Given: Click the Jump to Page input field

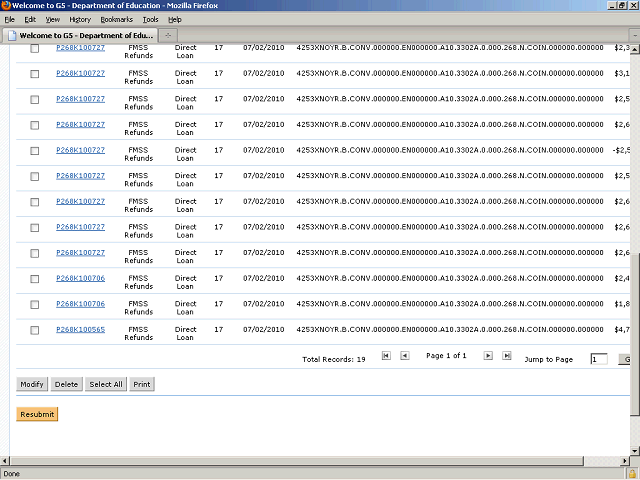Looking at the screenshot, I should (x=598, y=359).
